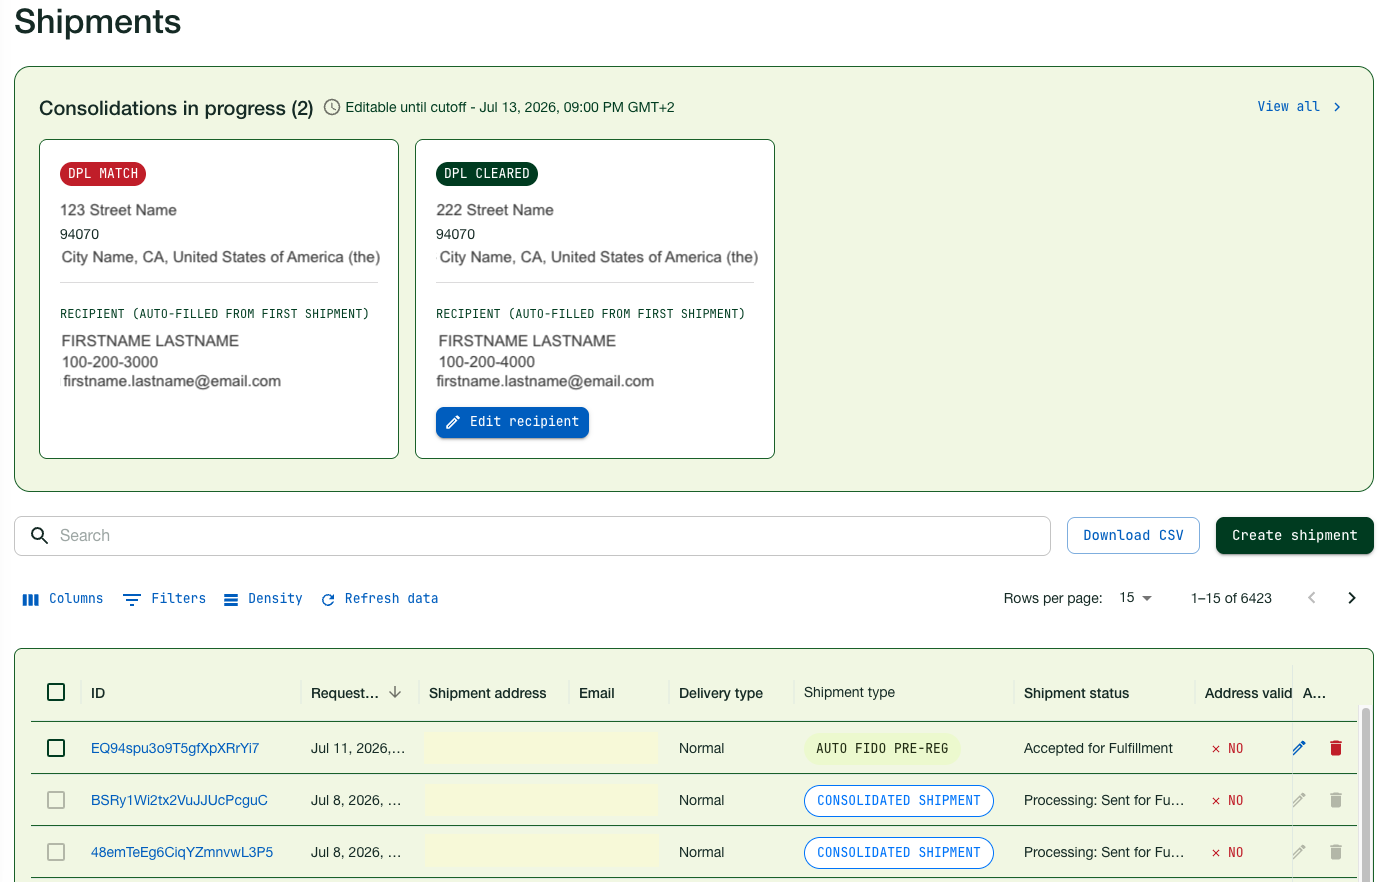Click trash icon for shipment 48emTeEg6CiqYZmnvwL3P5
Screen dimensions: 1387x882
1336,852
